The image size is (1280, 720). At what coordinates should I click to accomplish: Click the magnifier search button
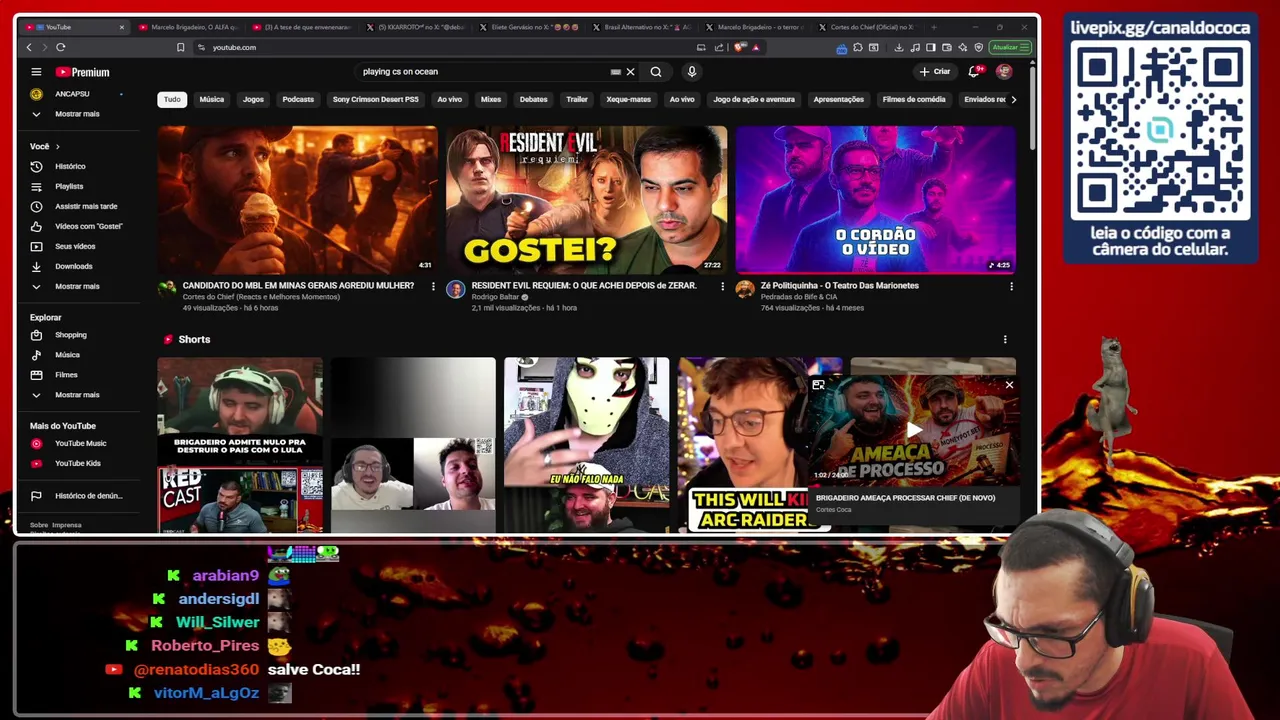[x=656, y=72]
